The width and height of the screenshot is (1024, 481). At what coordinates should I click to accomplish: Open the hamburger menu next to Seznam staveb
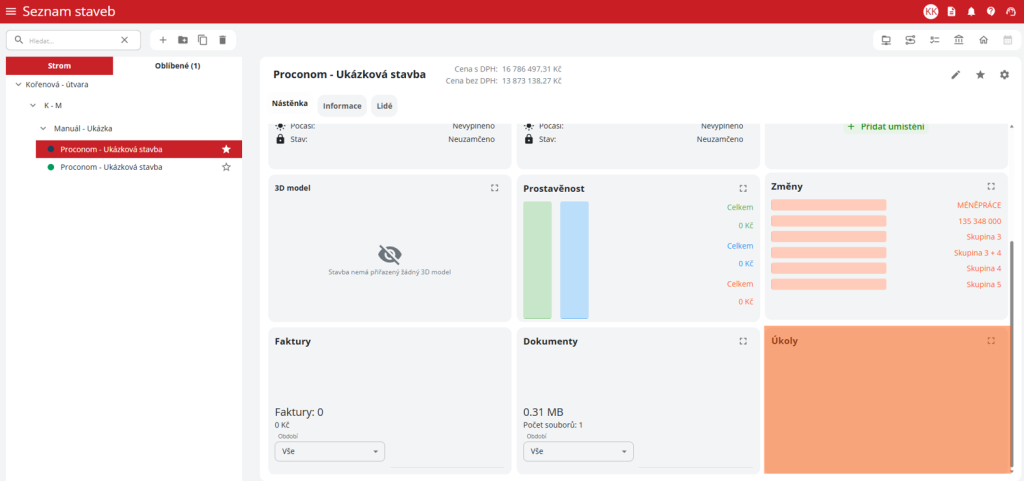click(x=11, y=11)
